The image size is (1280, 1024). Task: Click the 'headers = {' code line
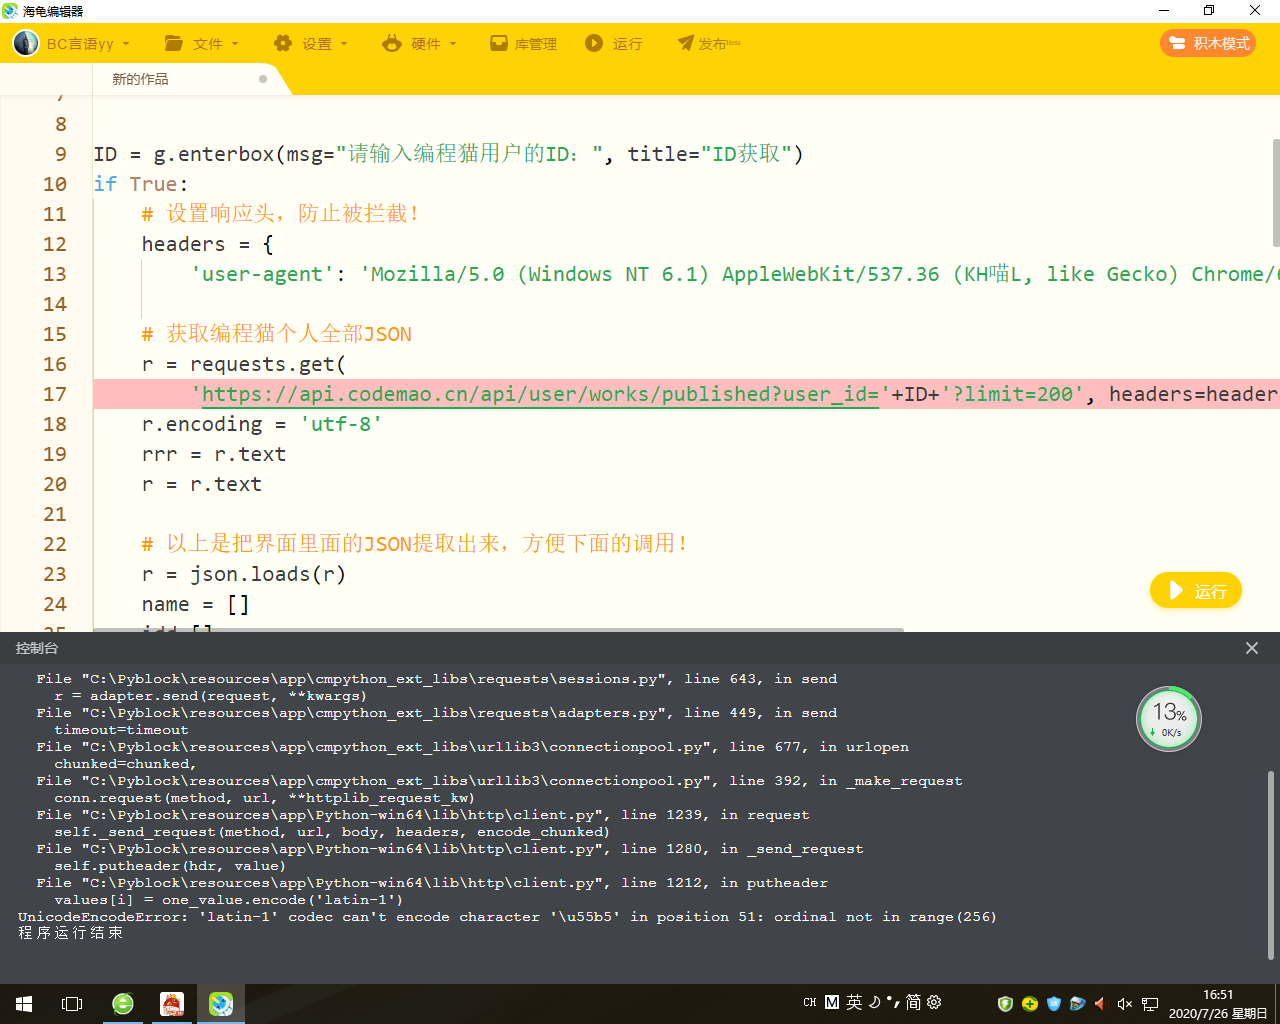pos(208,244)
